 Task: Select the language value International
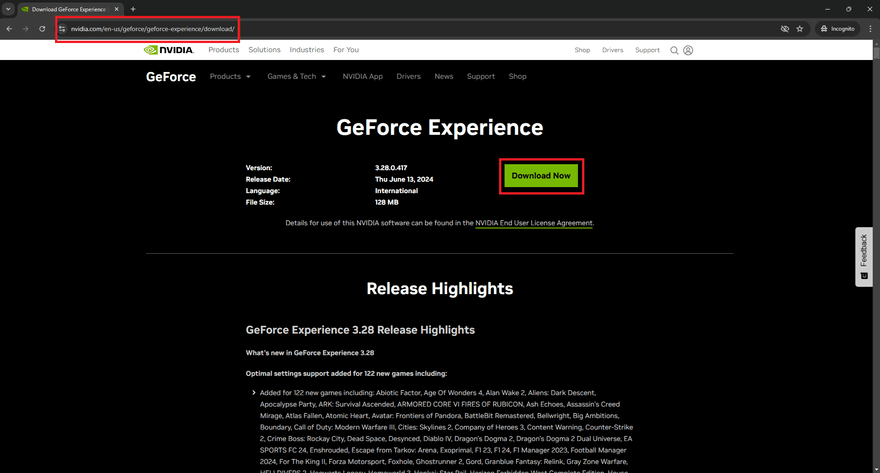pos(396,191)
